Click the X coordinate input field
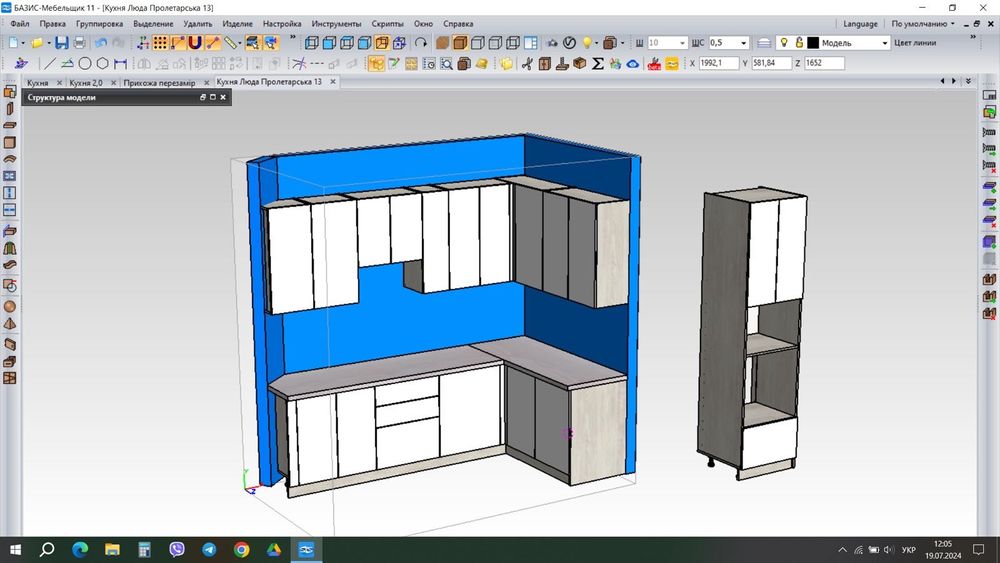1000x563 pixels. [x=719, y=63]
